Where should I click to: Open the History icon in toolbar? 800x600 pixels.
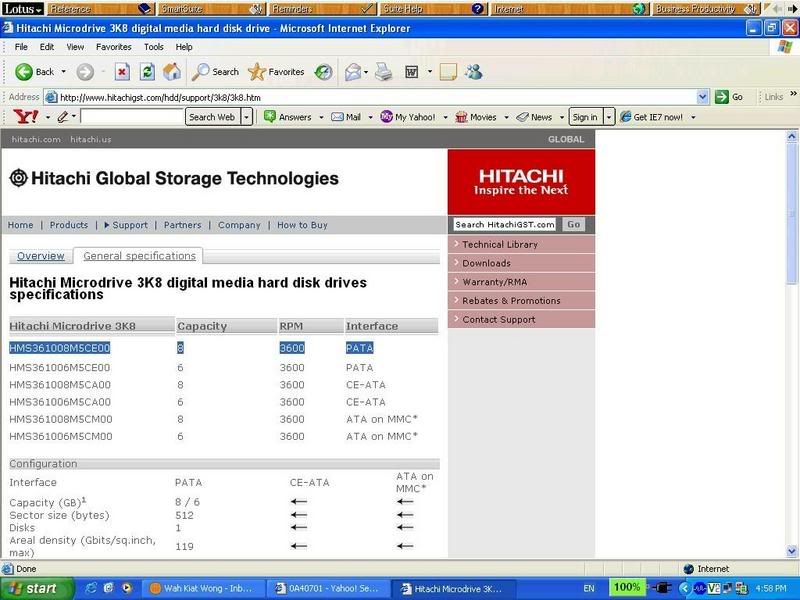(323, 72)
